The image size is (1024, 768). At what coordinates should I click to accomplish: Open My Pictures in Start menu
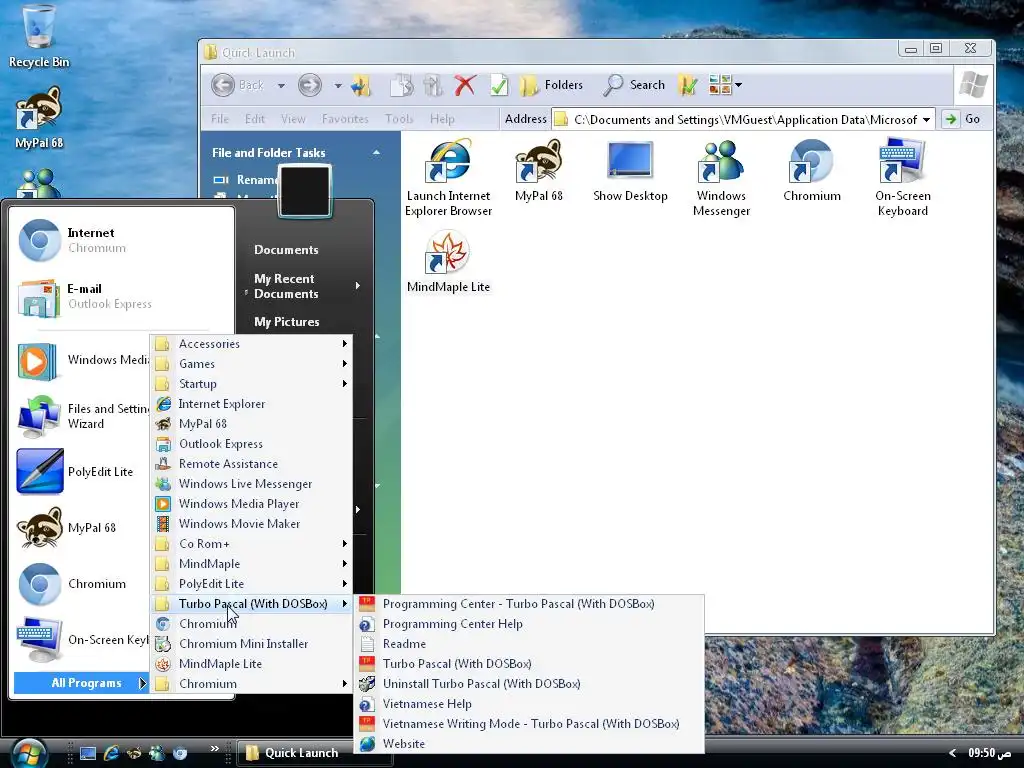(x=287, y=321)
